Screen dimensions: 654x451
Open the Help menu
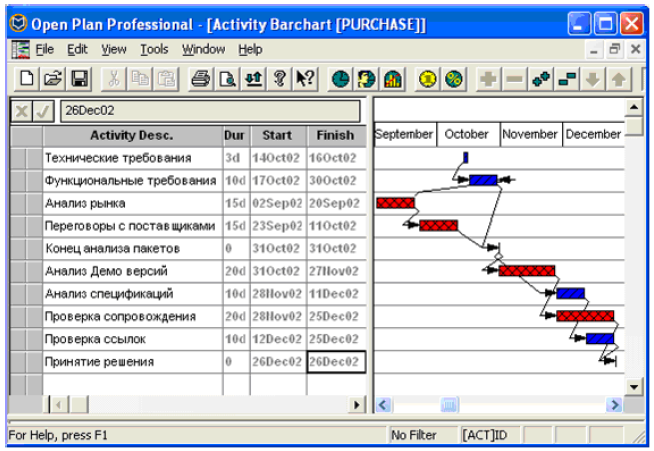[250, 49]
